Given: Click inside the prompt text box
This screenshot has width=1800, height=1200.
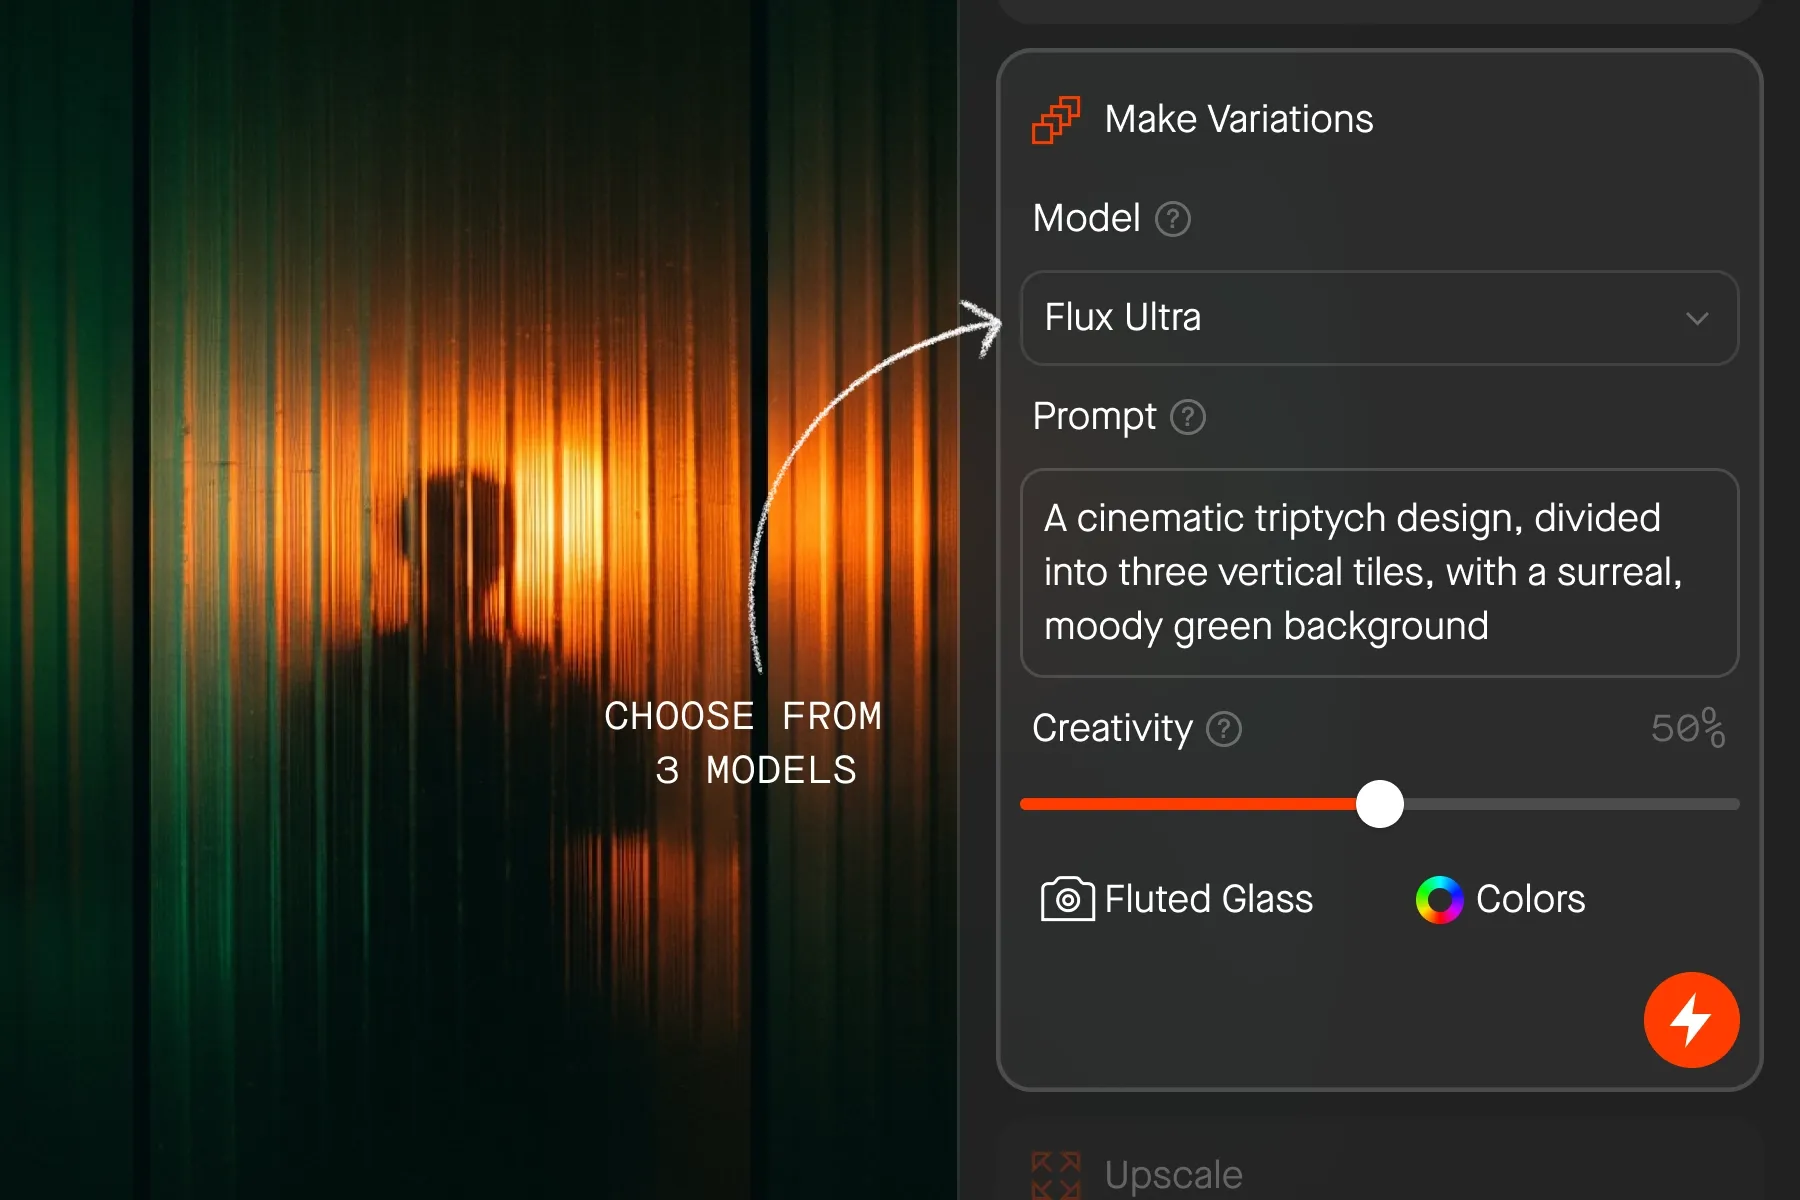Looking at the screenshot, I should 1380,573.
